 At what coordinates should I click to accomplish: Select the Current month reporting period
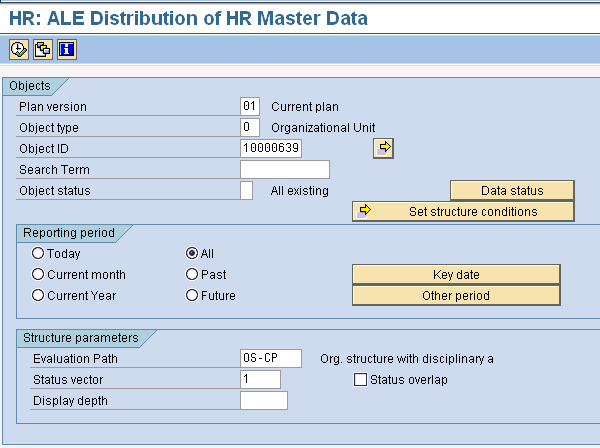[x=38, y=274]
